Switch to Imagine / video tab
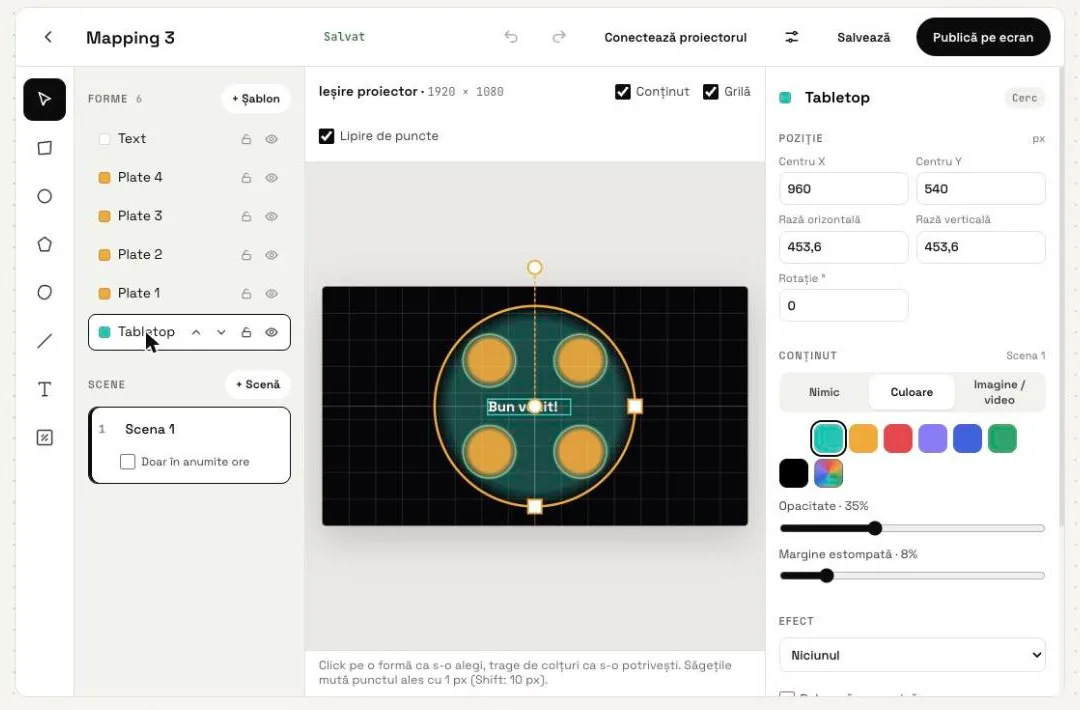Image resolution: width=1080 pixels, height=710 pixels. (999, 392)
